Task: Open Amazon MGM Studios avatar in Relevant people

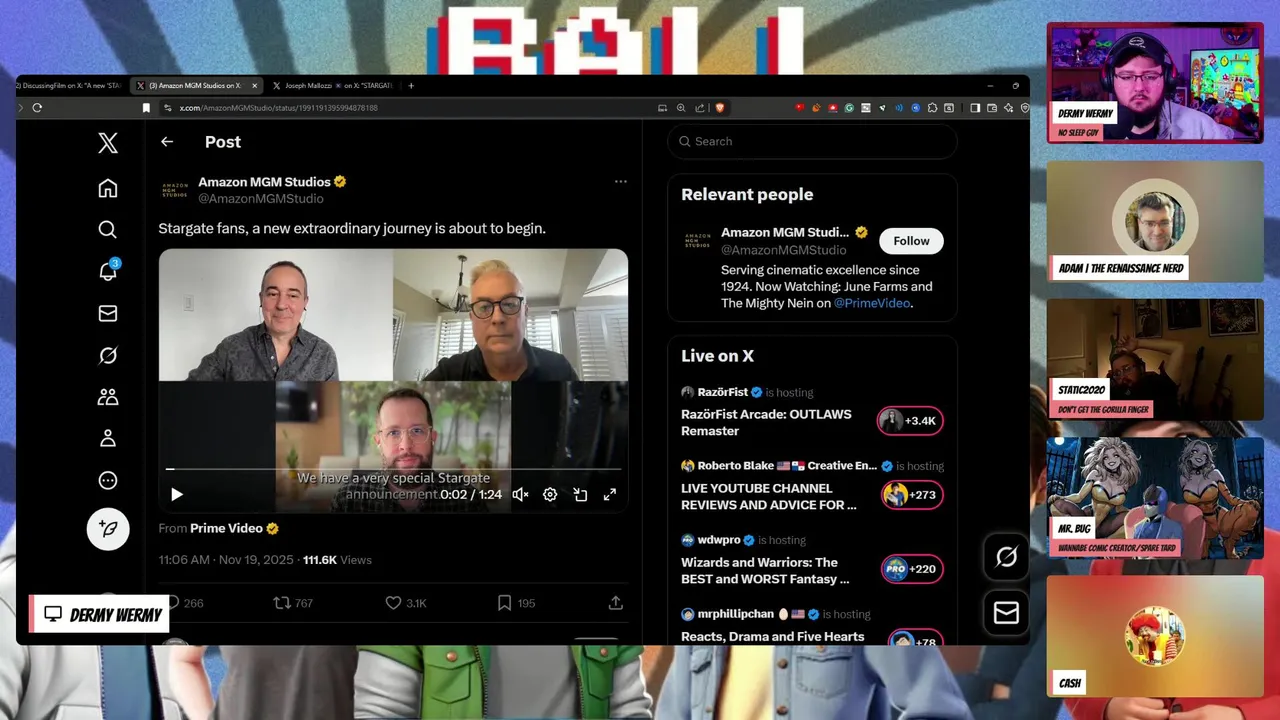Action: click(x=697, y=241)
